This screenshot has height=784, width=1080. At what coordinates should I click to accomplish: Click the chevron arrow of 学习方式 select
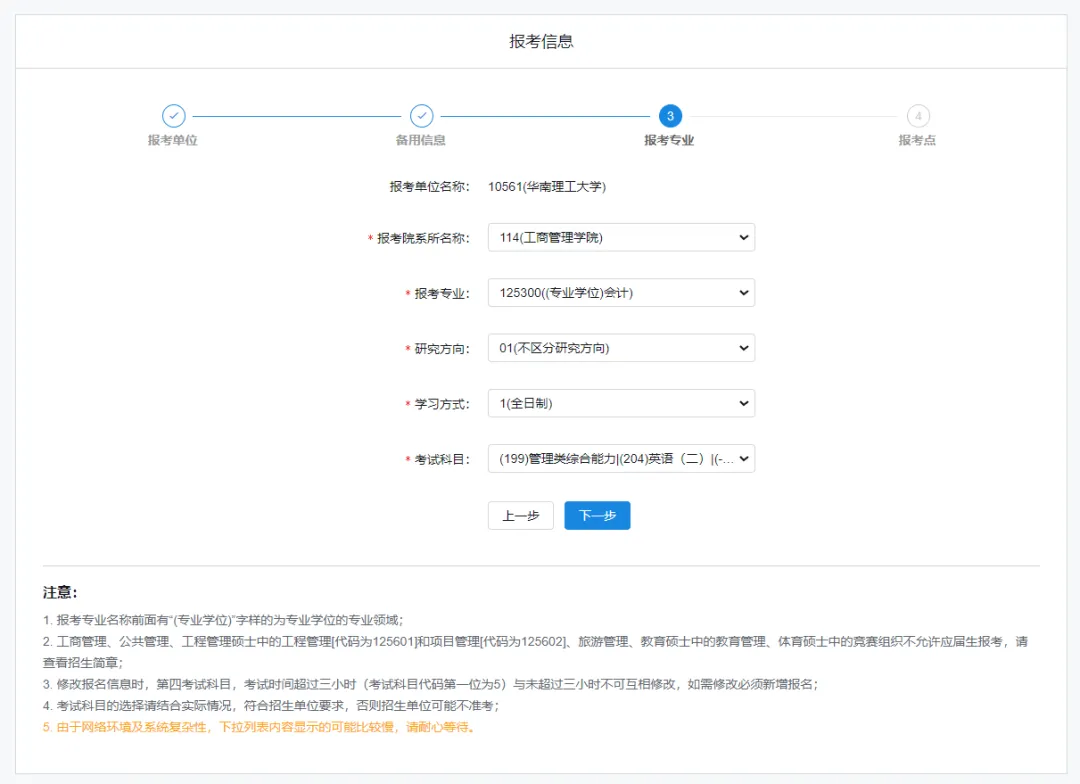744,403
